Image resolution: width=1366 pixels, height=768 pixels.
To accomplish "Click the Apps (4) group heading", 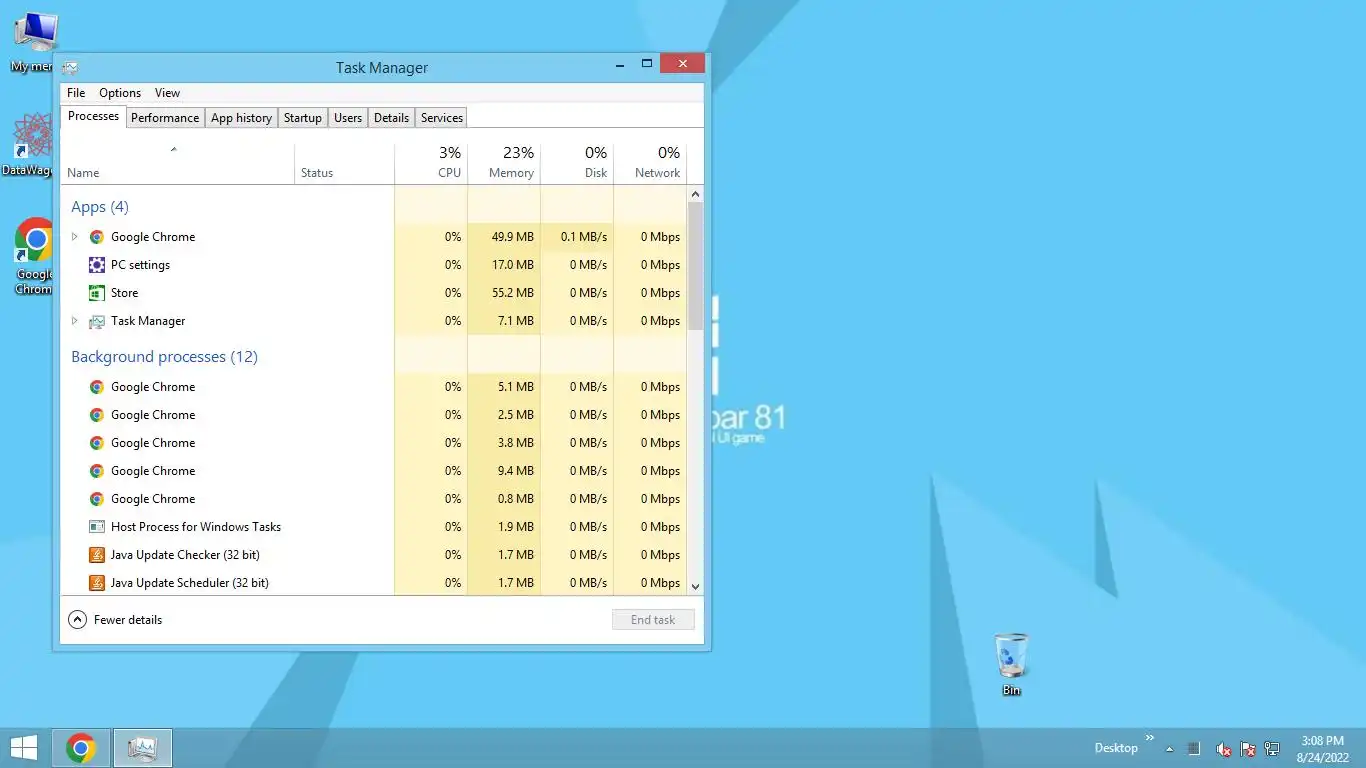I will (100, 207).
